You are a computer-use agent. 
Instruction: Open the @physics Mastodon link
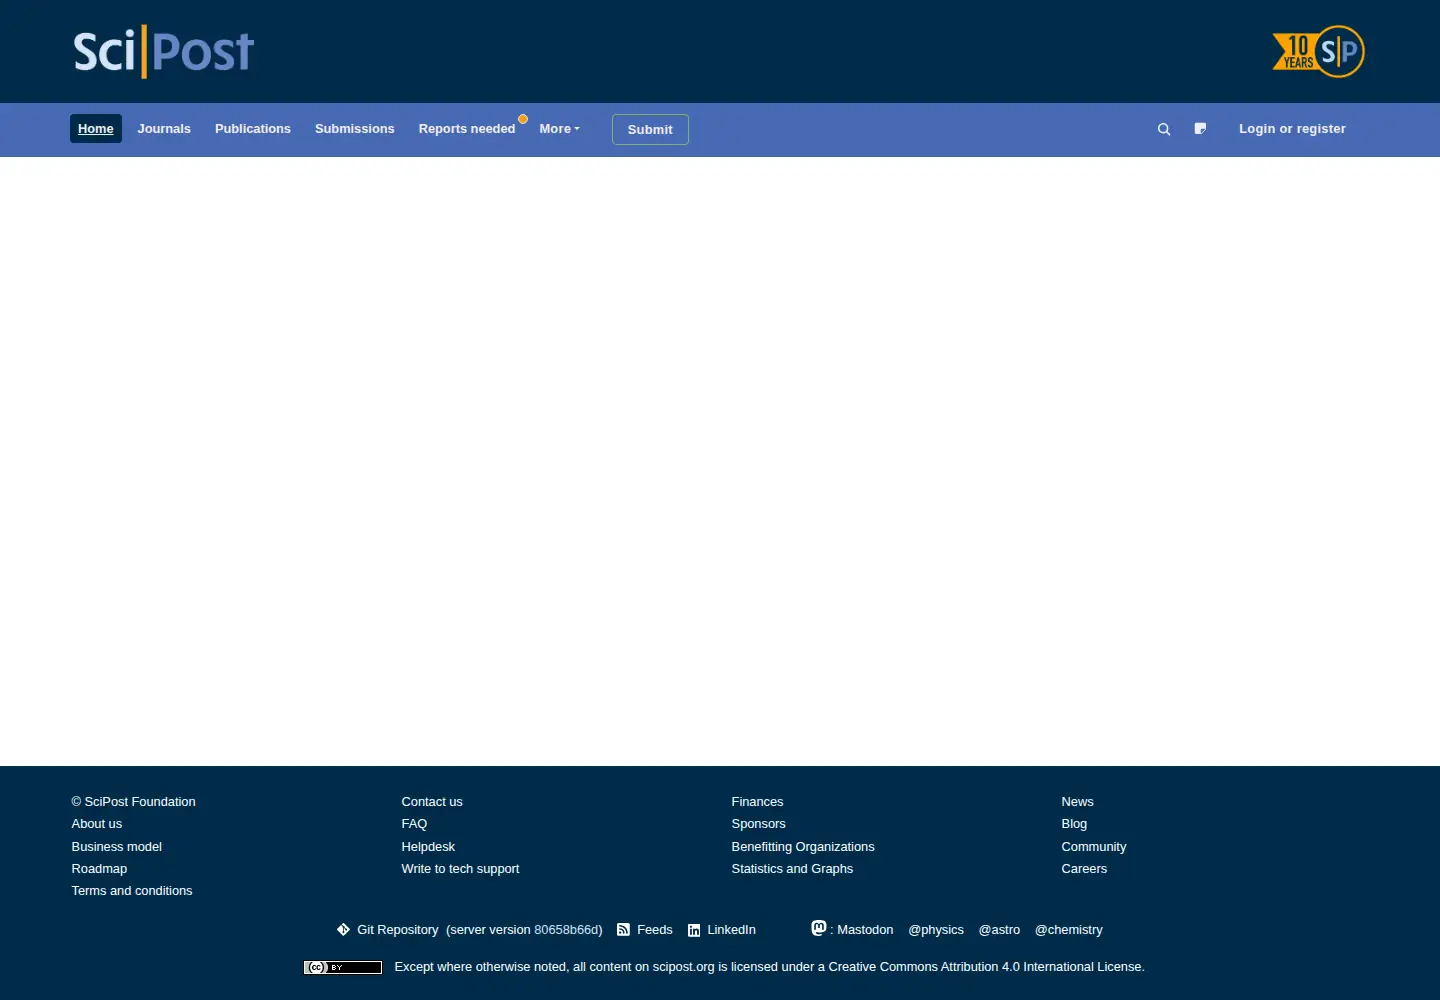[x=936, y=930]
